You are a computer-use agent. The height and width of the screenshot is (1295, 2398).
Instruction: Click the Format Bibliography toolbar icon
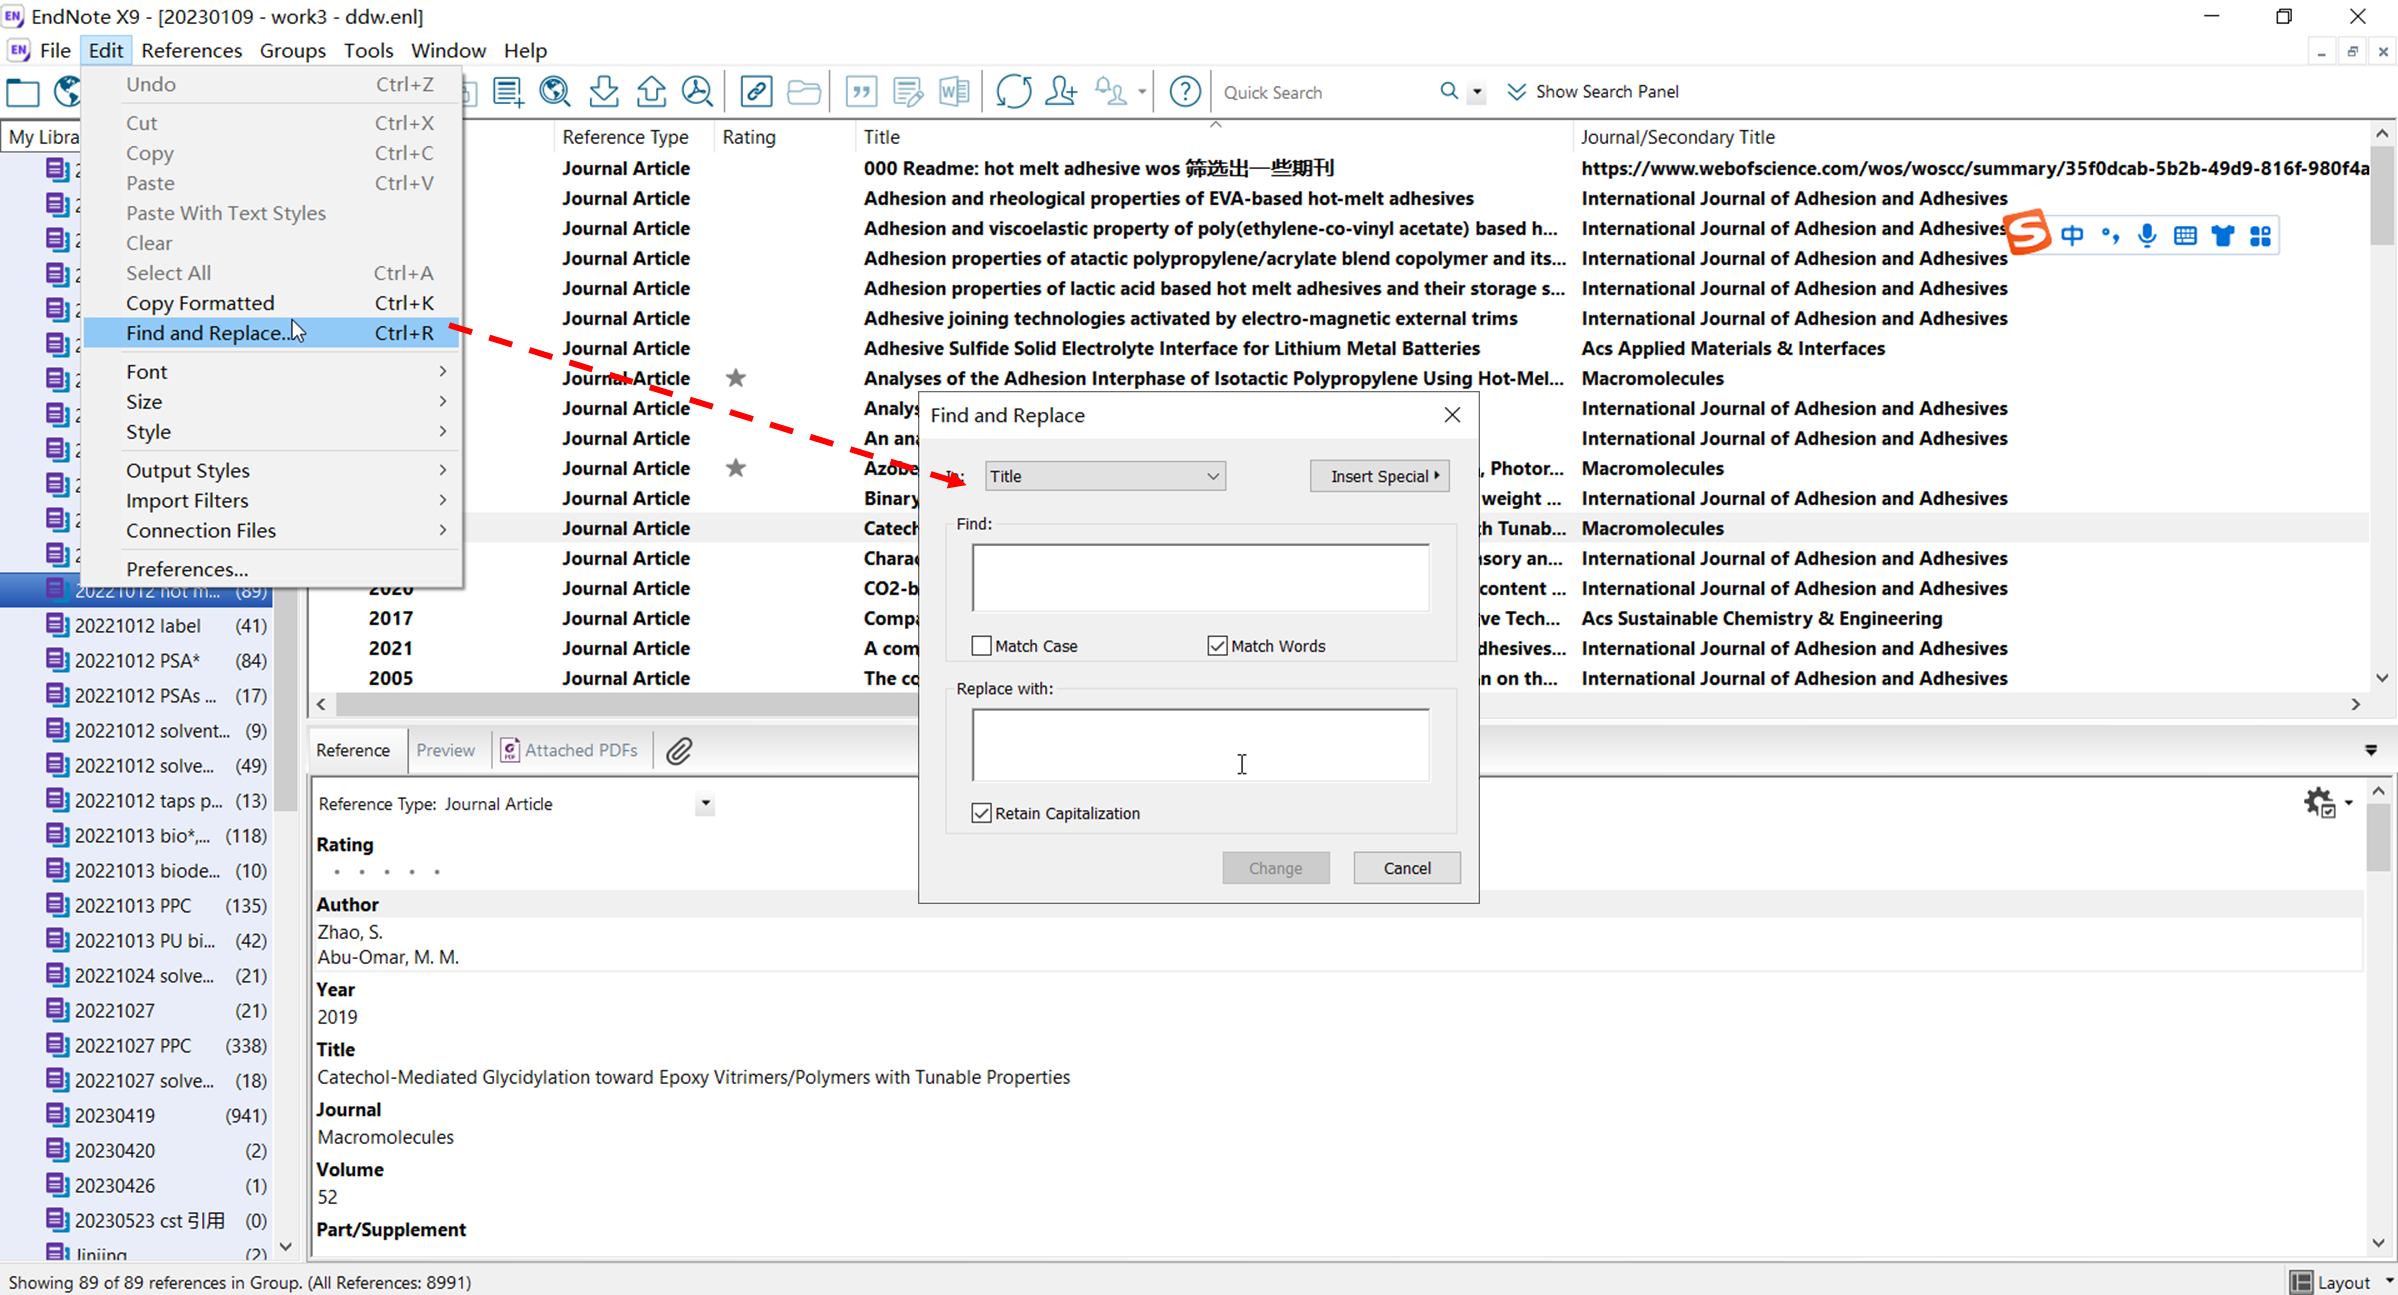(908, 92)
